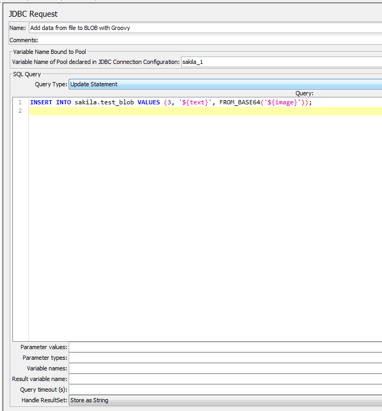
Task: Click the Parameter values field
Action: coord(226,347)
